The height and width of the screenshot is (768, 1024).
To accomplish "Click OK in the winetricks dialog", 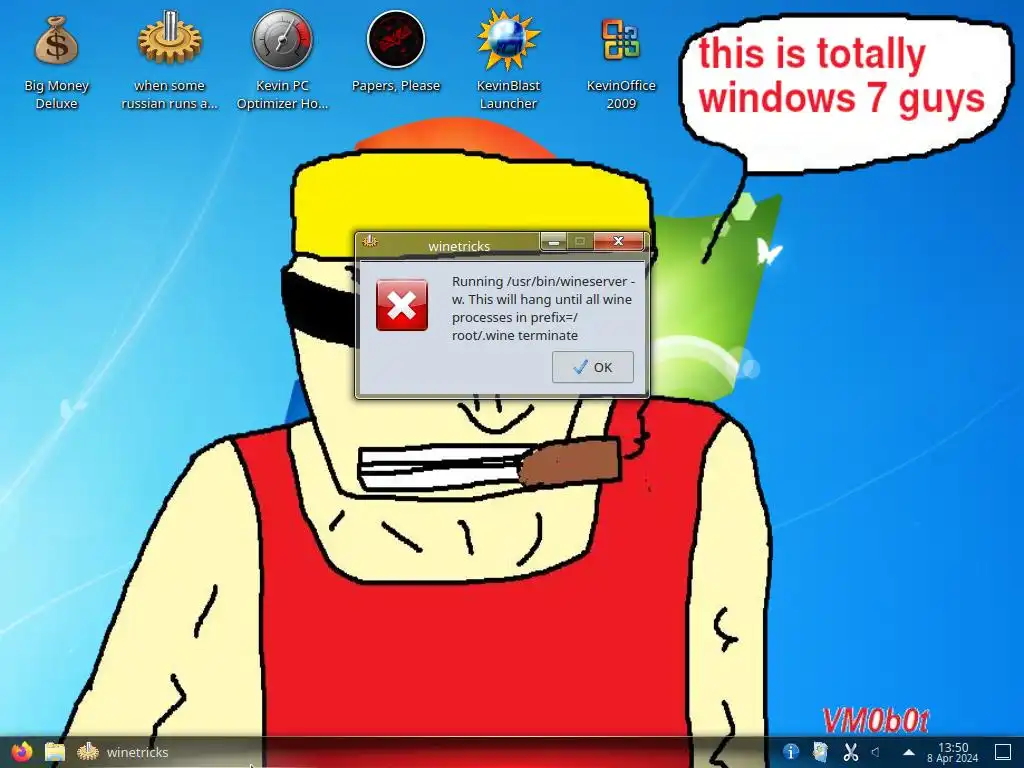I will tap(592, 367).
